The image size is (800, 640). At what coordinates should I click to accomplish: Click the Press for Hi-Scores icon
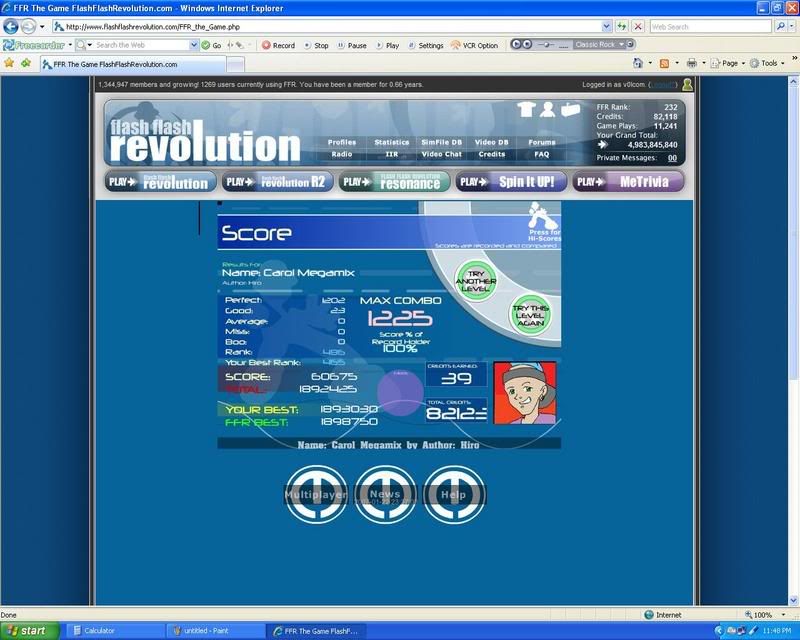click(x=543, y=221)
